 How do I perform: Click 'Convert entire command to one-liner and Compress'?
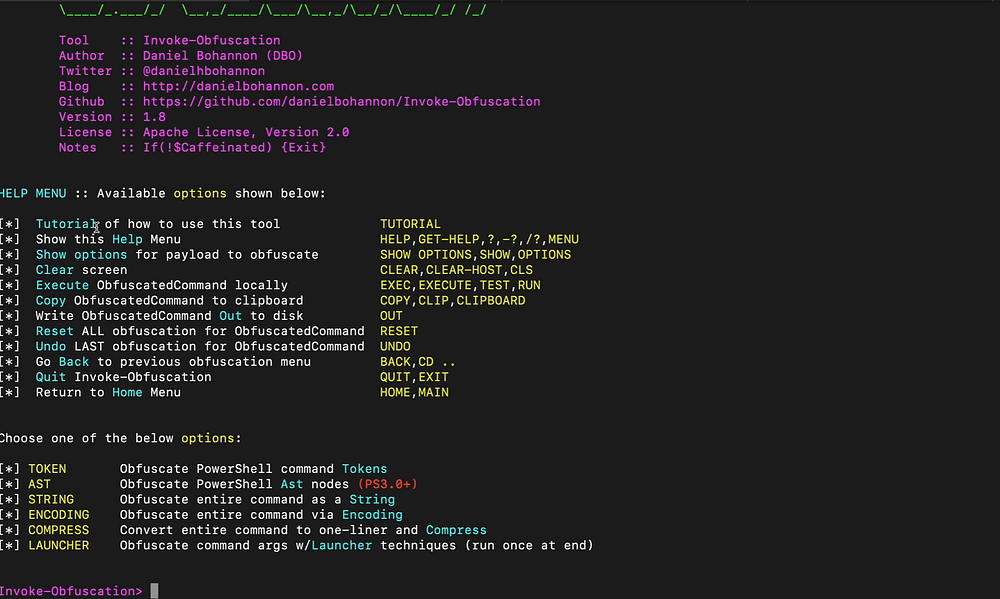[x=304, y=530]
